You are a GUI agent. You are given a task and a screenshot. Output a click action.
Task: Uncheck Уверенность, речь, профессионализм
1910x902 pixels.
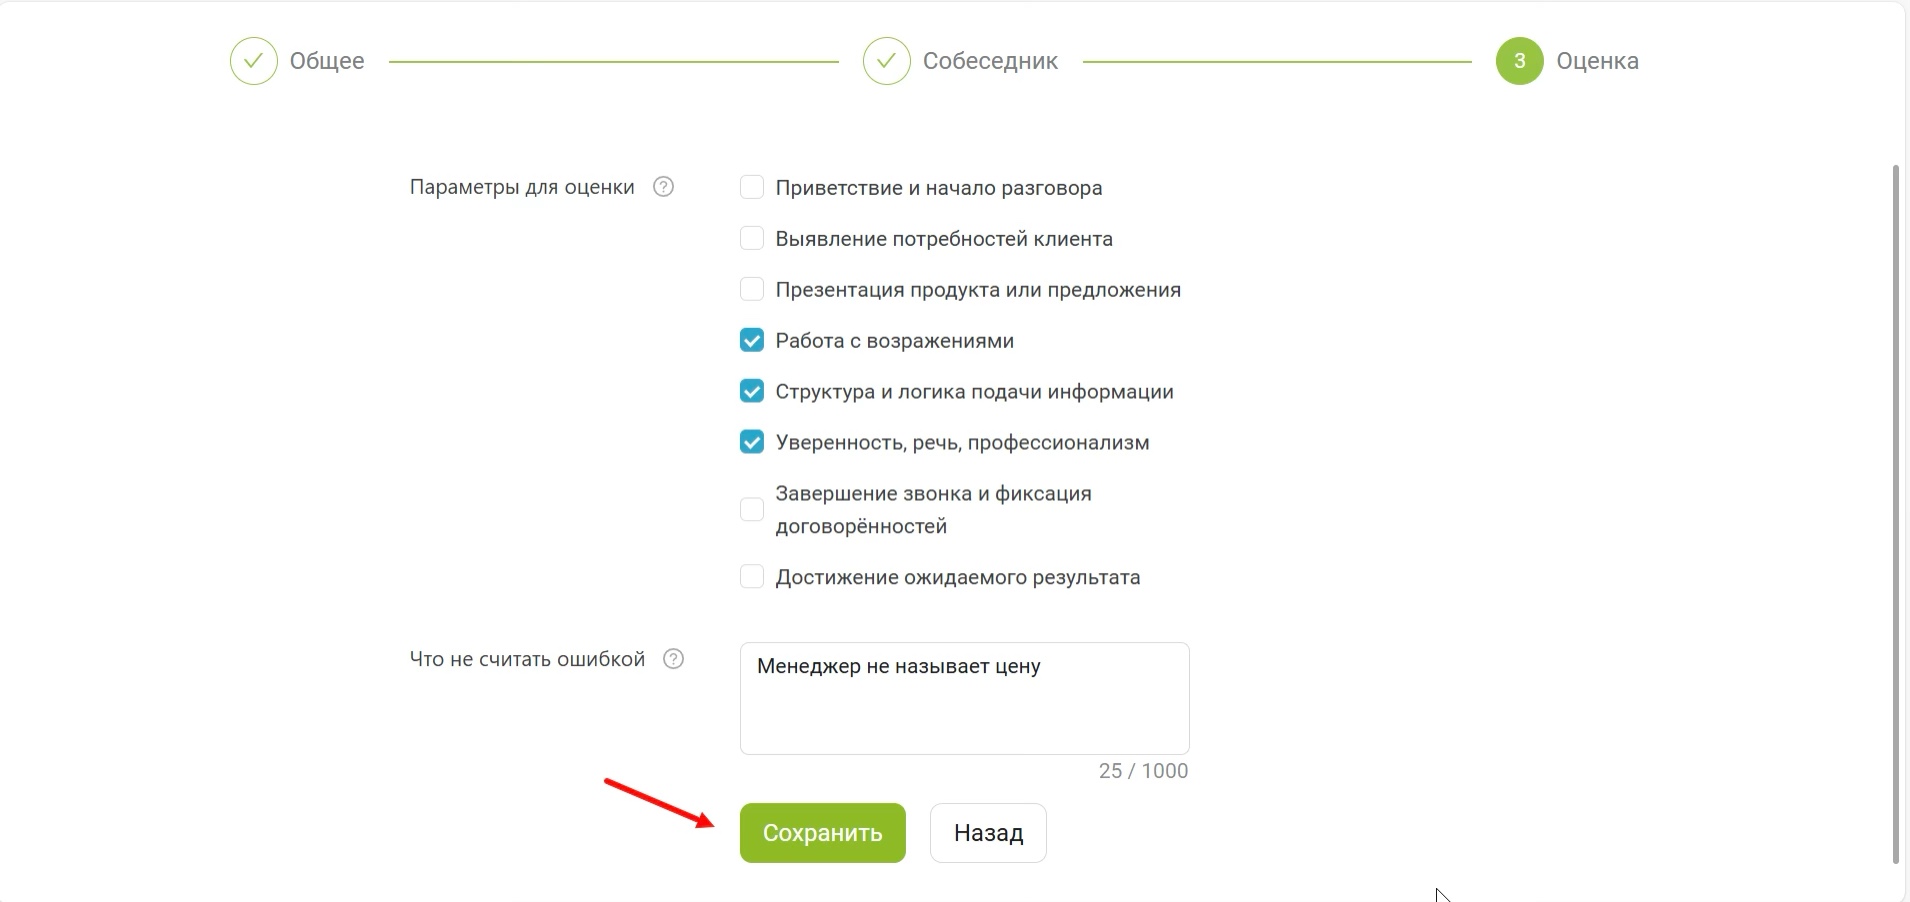(x=752, y=443)
